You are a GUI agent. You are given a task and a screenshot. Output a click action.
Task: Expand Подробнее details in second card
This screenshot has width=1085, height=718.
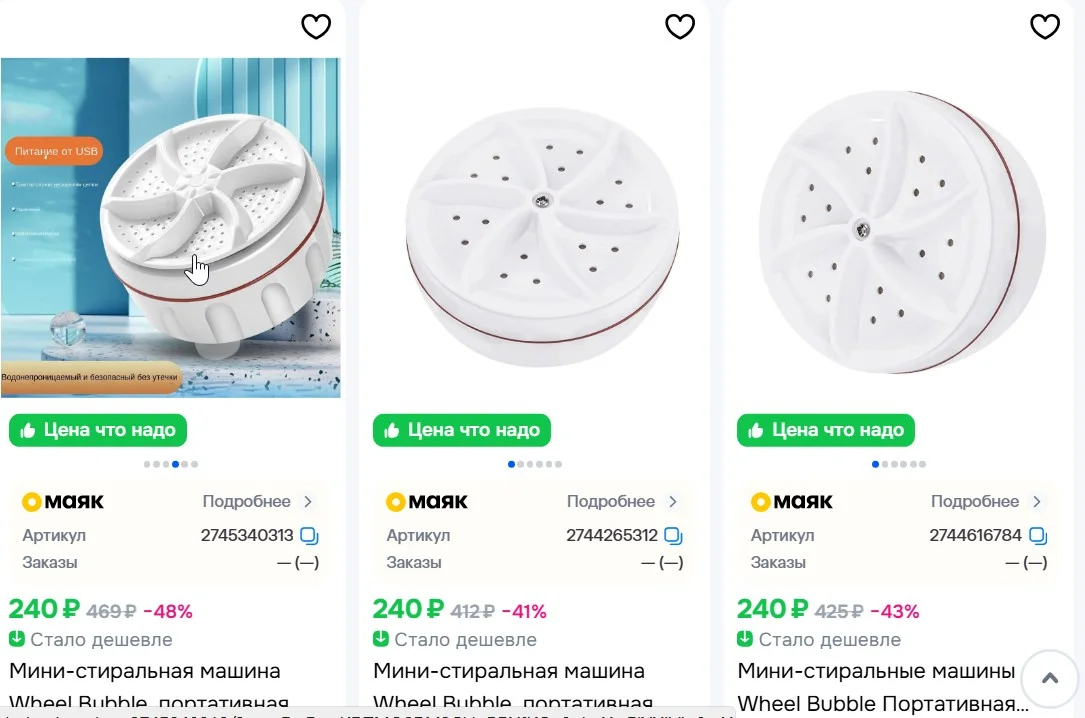(x=622, y=501)
